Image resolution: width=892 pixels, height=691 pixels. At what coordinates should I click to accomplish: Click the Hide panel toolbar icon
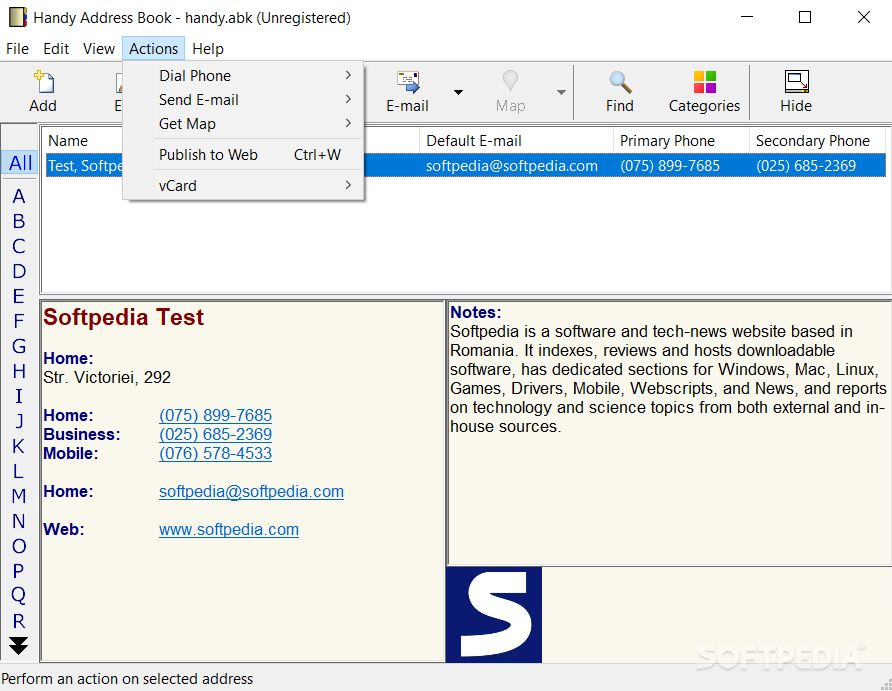[796, 81]
